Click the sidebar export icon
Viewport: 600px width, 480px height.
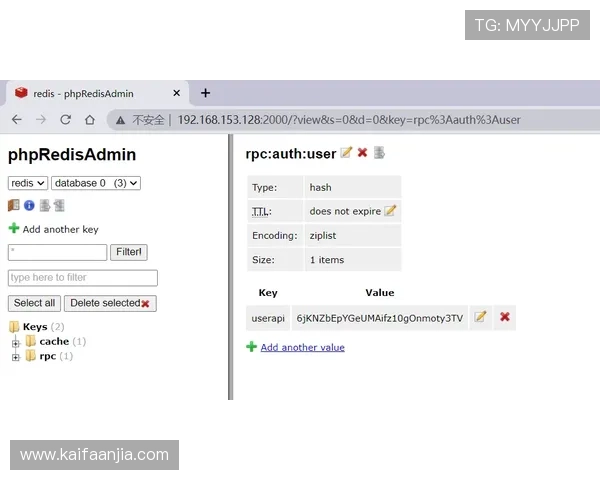pos(44,205)
